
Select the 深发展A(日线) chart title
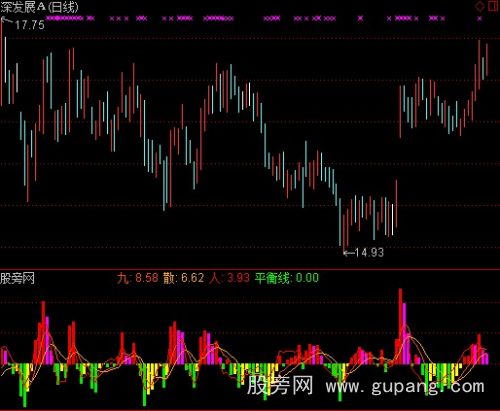[x=39, y=7]
